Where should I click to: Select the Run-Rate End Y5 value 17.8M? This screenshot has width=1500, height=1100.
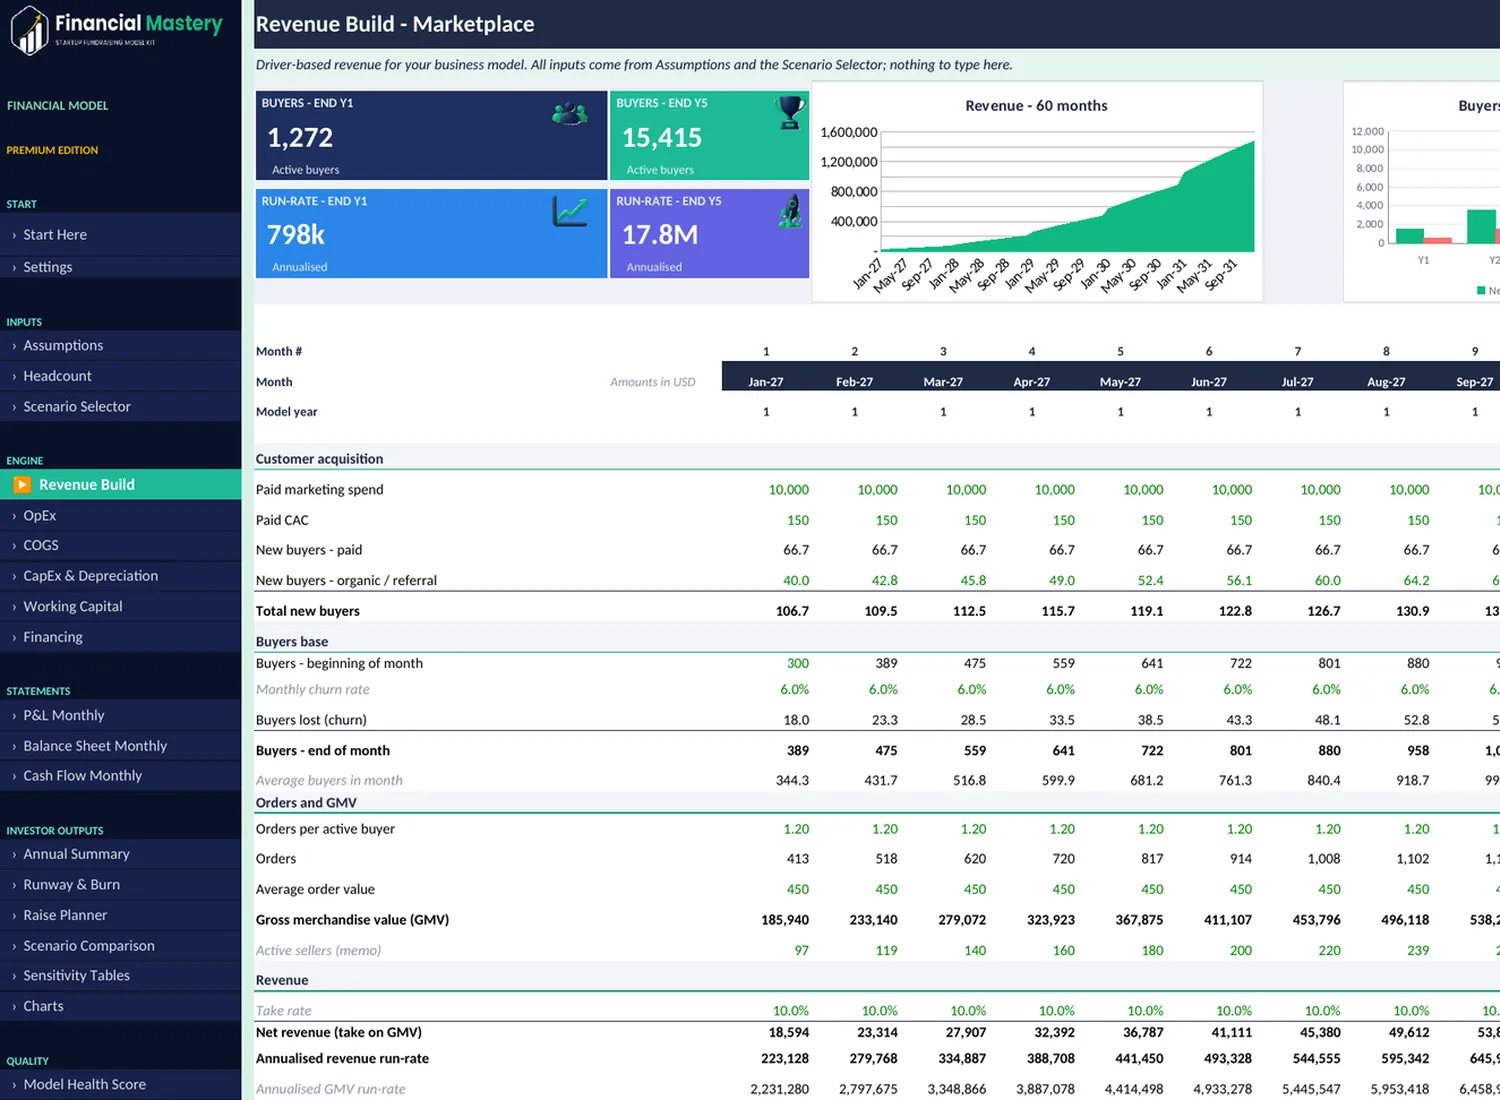click(x=660, y=235)
